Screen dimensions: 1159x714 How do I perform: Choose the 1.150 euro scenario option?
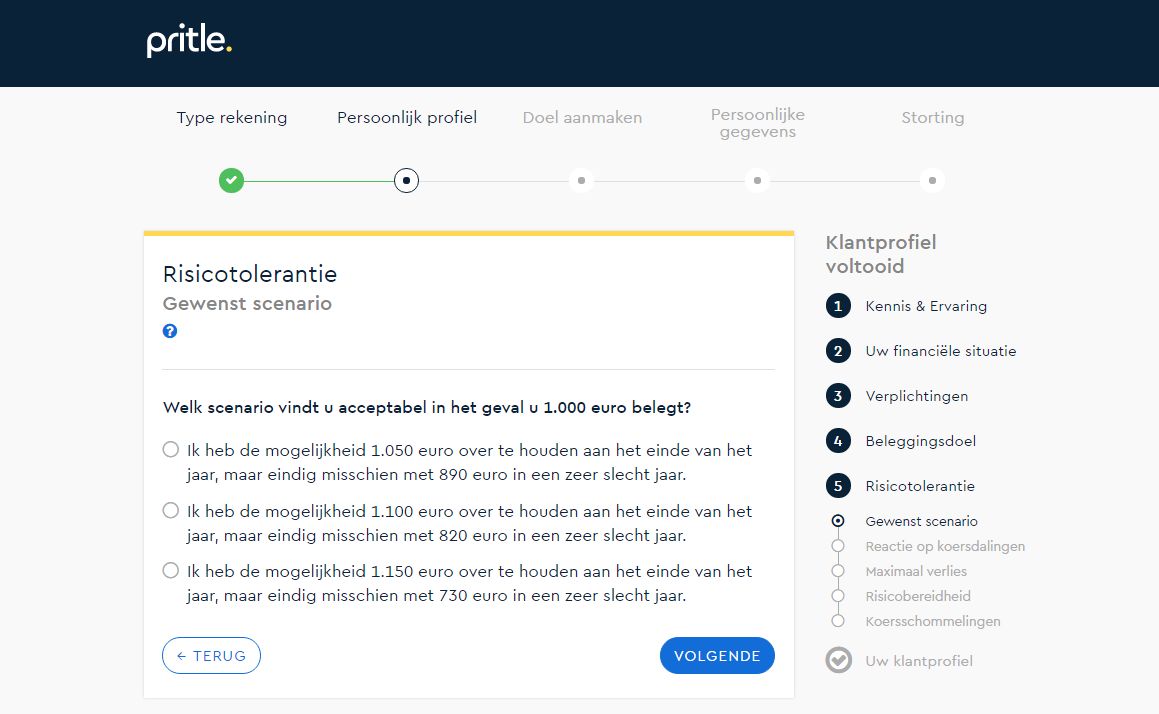(171, 571)
